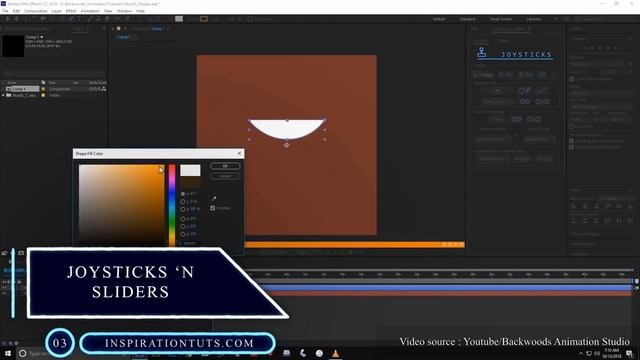
Task: Open the notification center icon
Action: [x=630, y=353]
